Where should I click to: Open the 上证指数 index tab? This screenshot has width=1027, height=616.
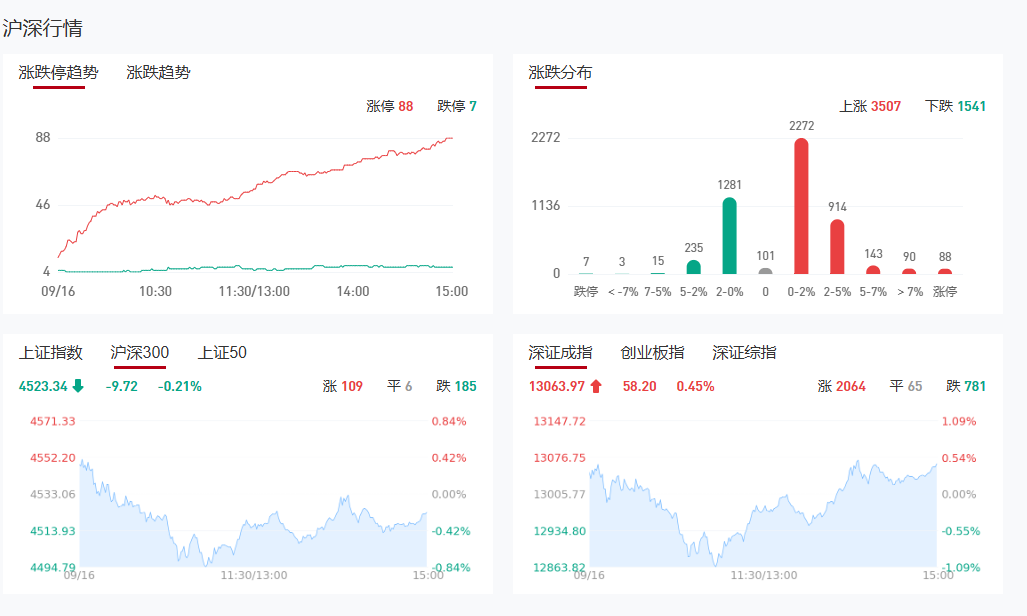click(50, 352)
